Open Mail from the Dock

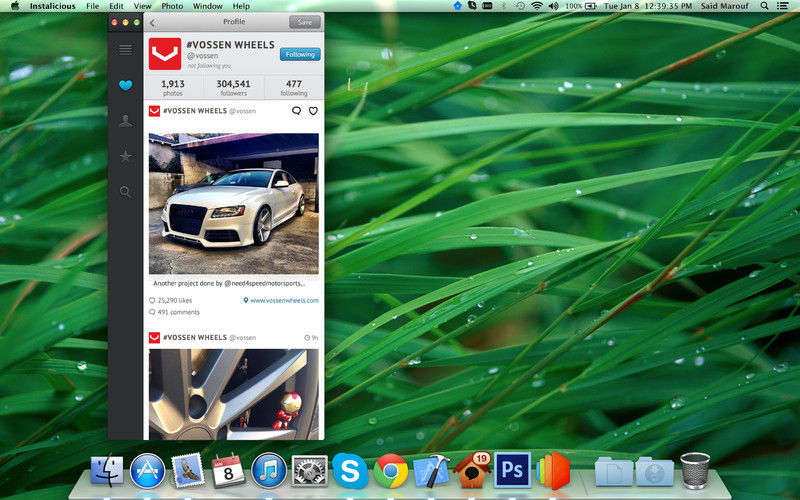point(188,470)
